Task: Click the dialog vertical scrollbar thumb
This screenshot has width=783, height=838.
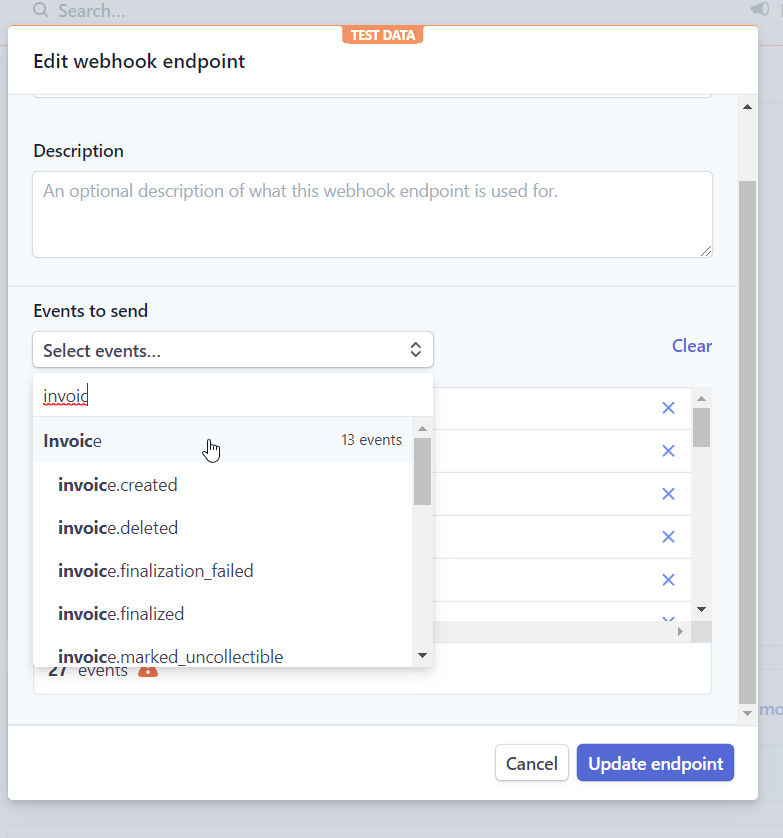Action: tap(747, 443)
